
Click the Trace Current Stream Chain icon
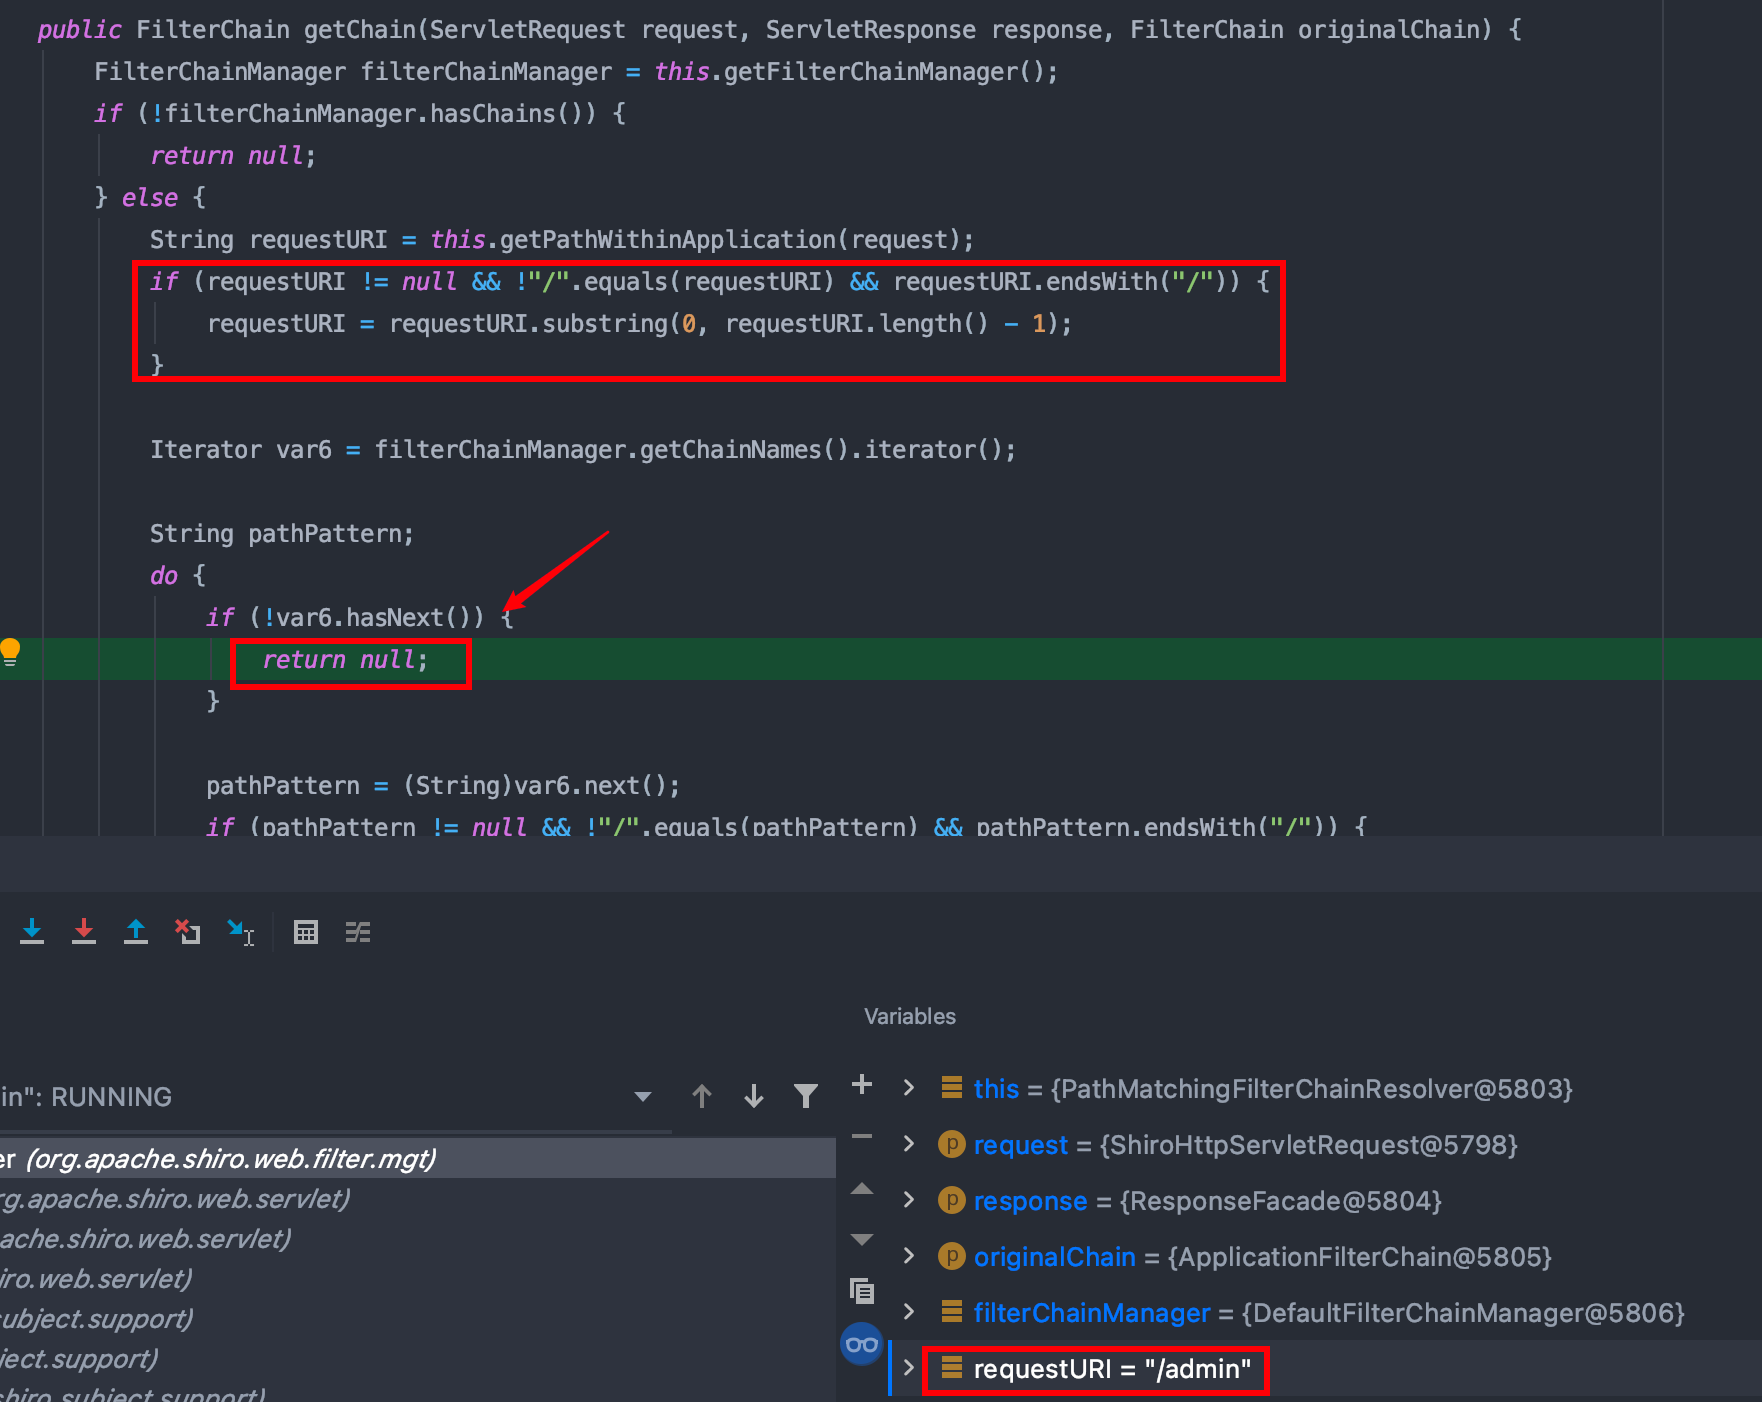(x=358, y=932)
